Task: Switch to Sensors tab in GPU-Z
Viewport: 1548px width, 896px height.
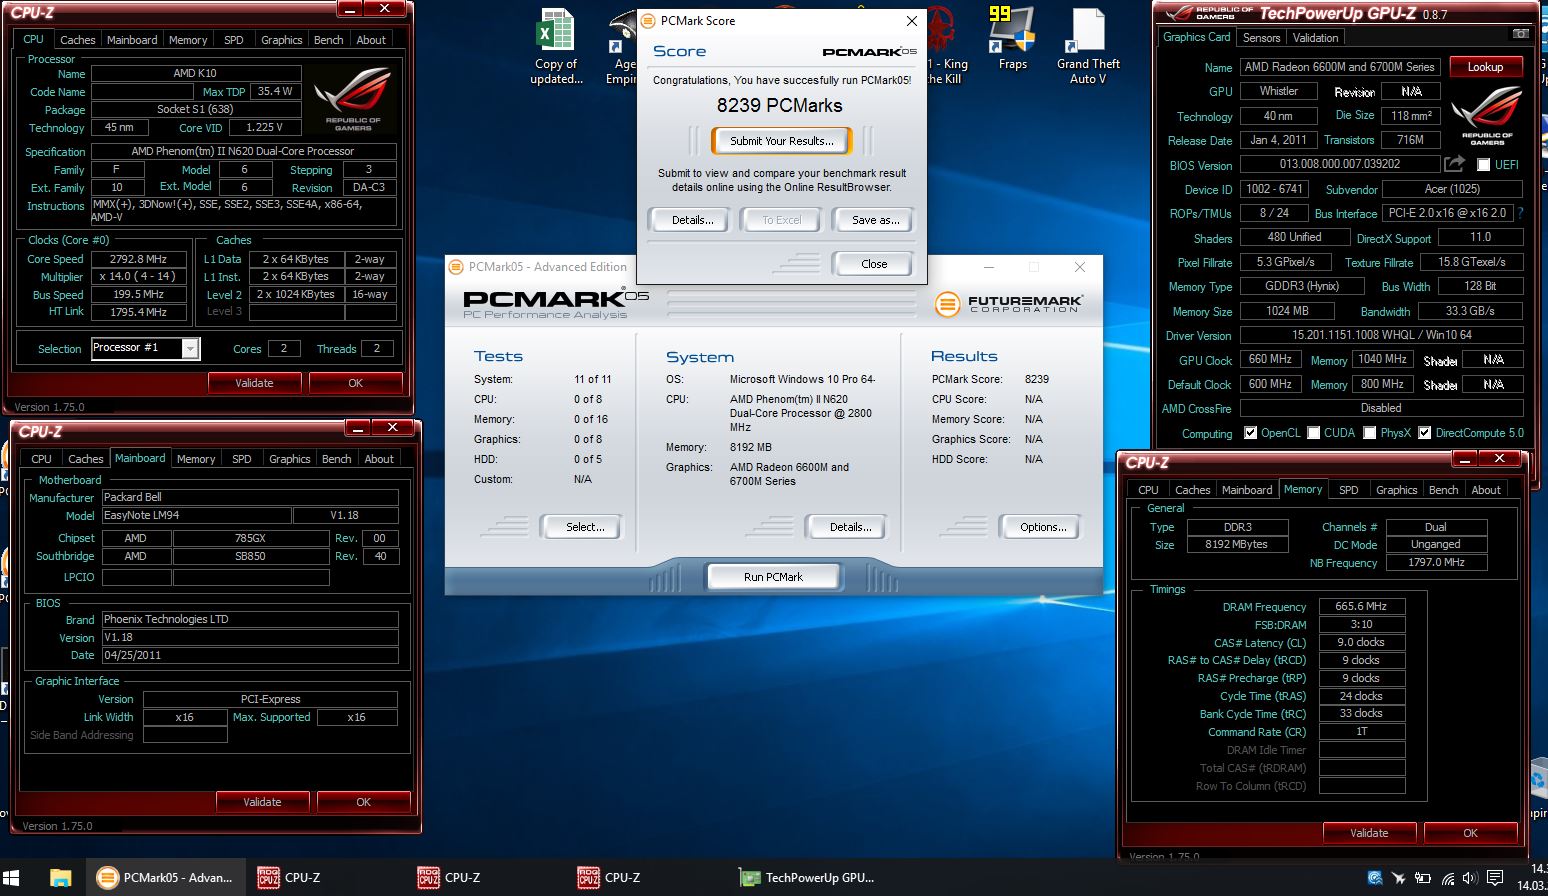Action: pos(1261,38)
